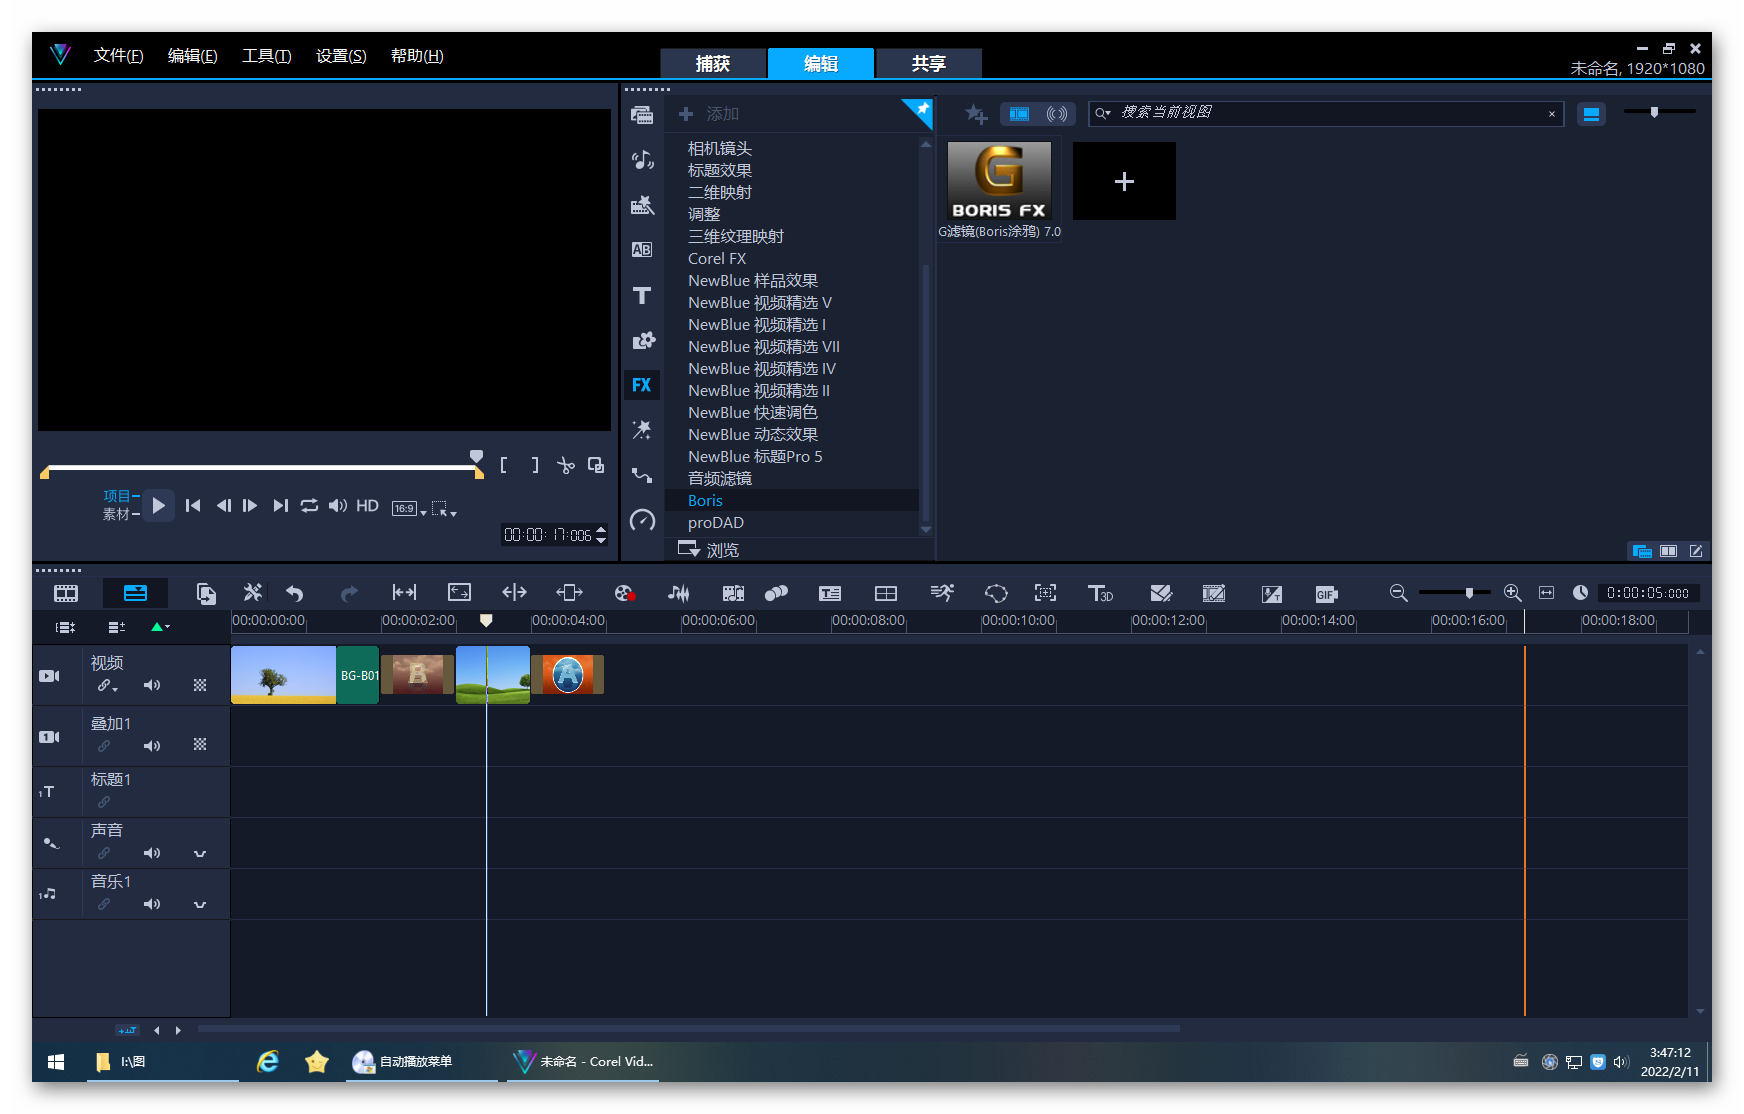Open the Template library panel icon
The height and width of the screenshot is (1114, 1744).
pos(642,205)
